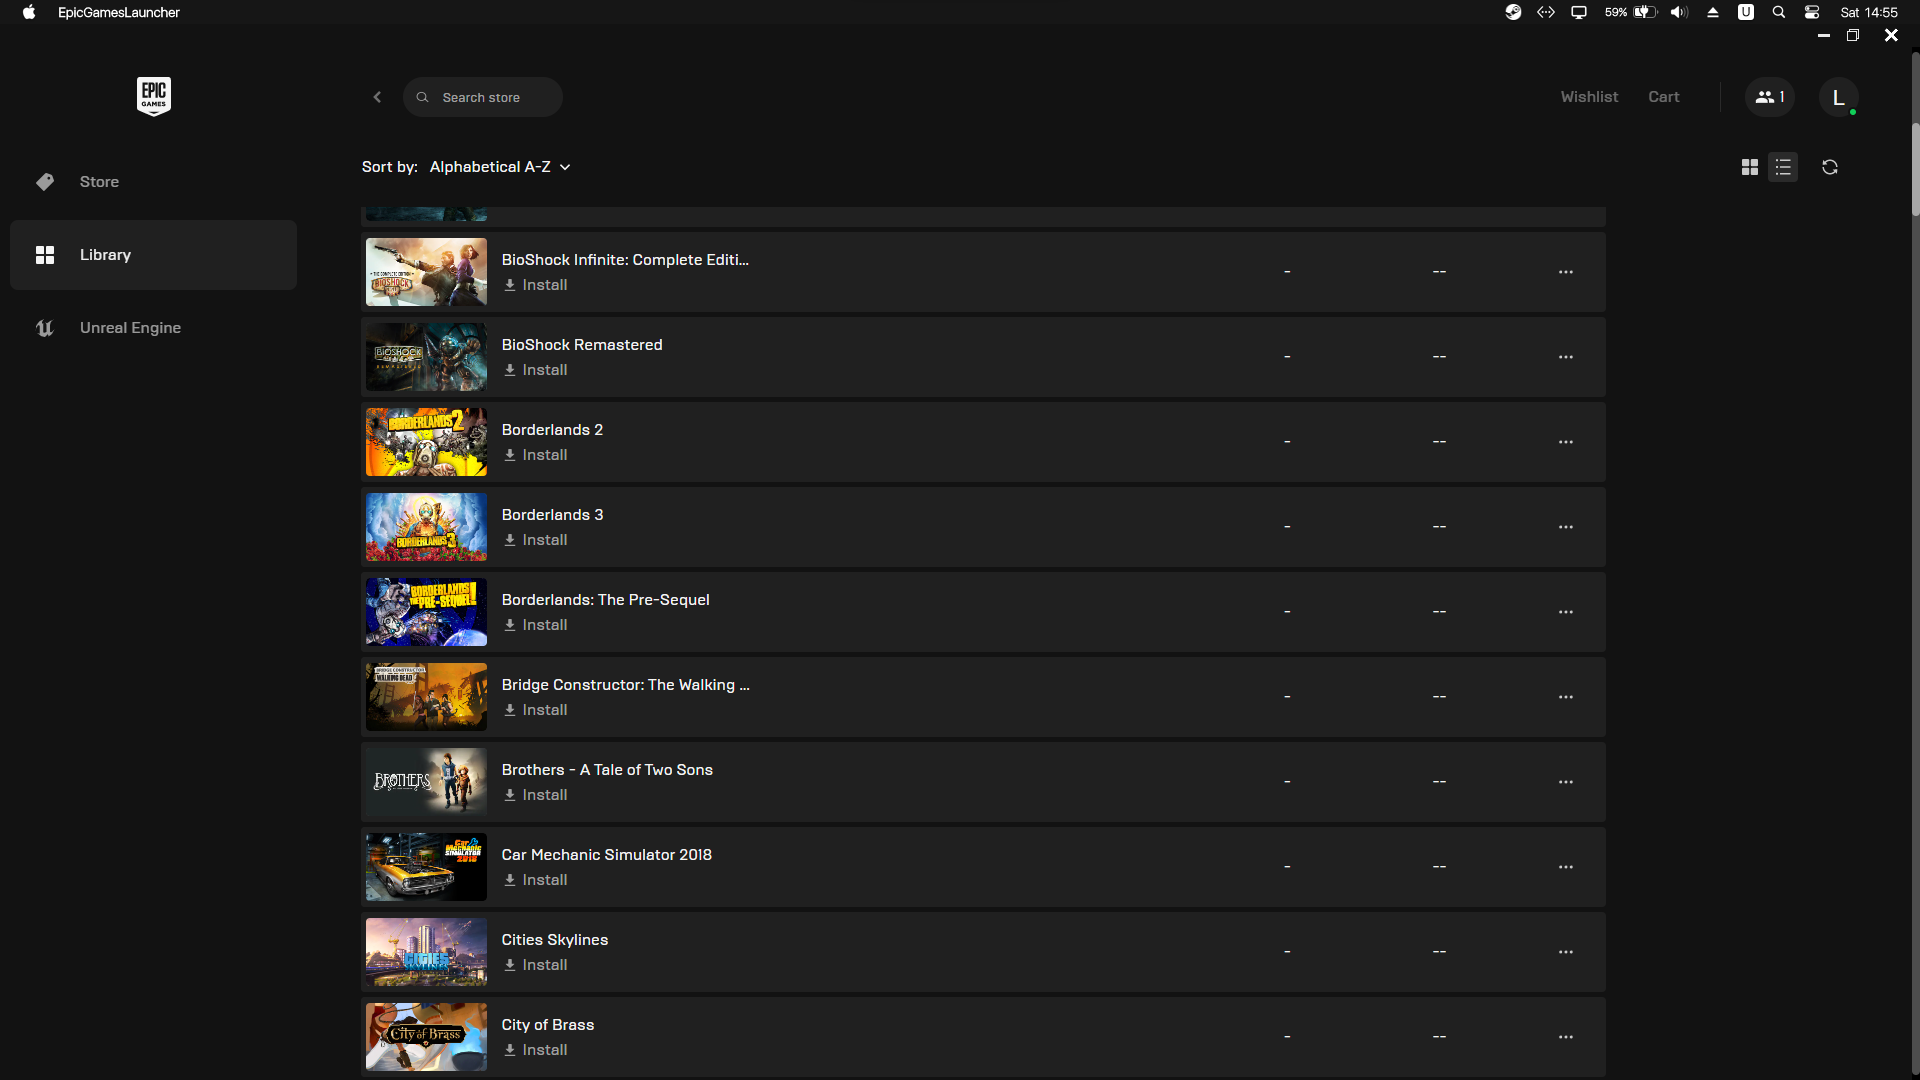Click the library vertical scrollbar

pos(1914,168)
